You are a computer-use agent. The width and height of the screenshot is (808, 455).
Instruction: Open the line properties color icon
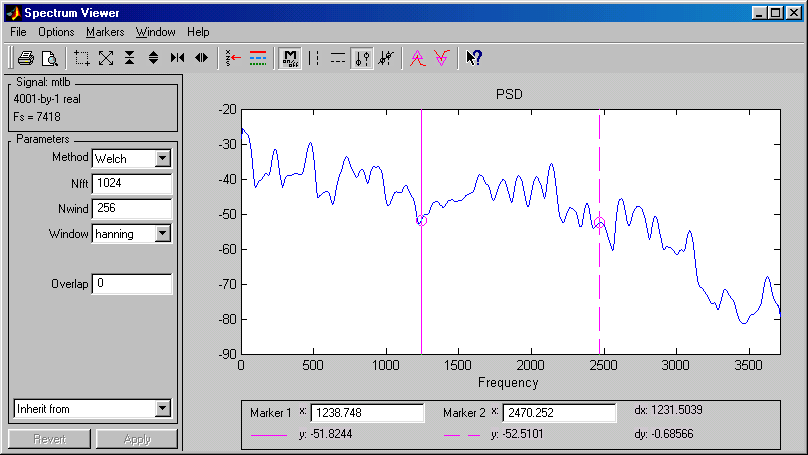coord(257,58)
